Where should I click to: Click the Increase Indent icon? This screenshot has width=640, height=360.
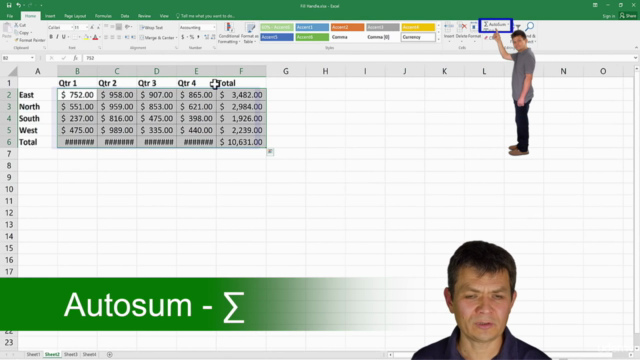133,37
